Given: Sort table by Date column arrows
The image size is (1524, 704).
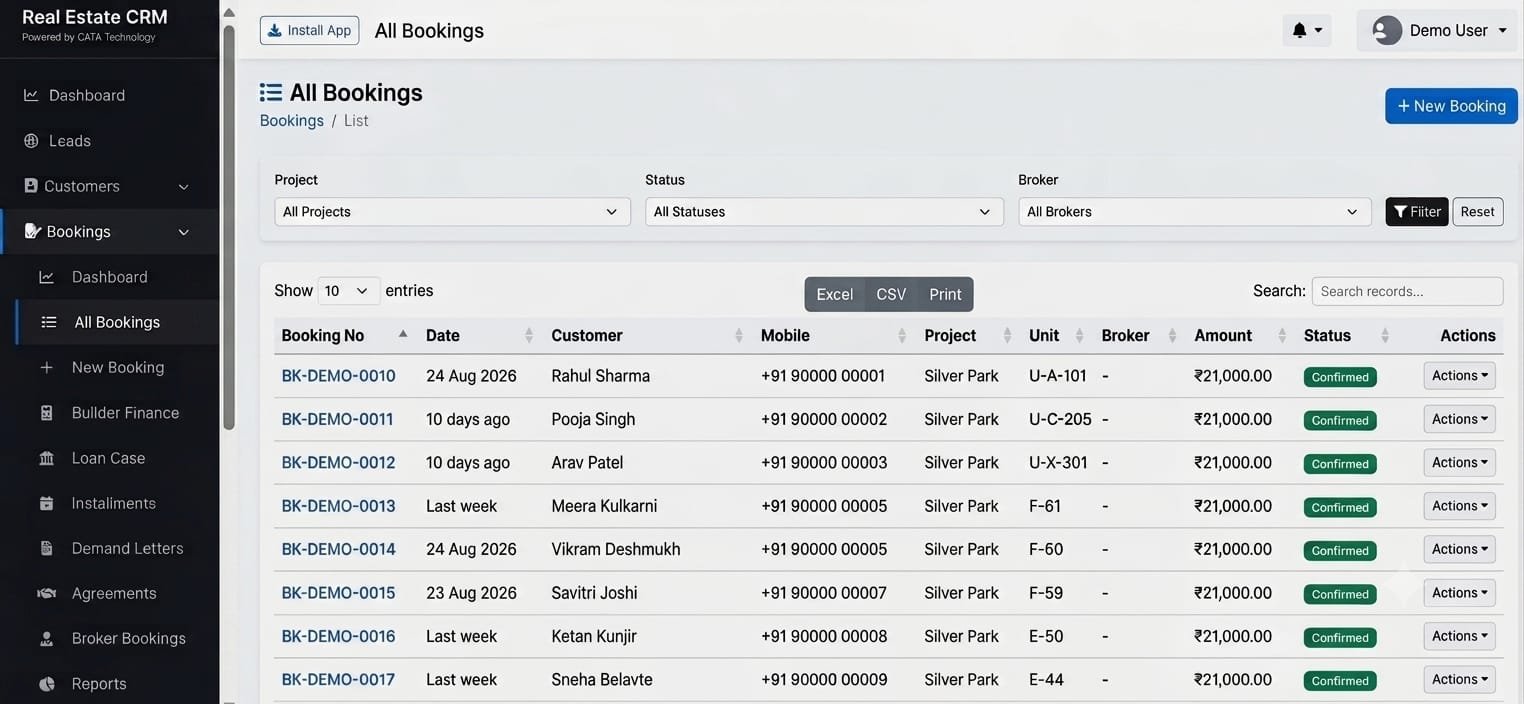Looking at the screenshot, I should (529, 335).
